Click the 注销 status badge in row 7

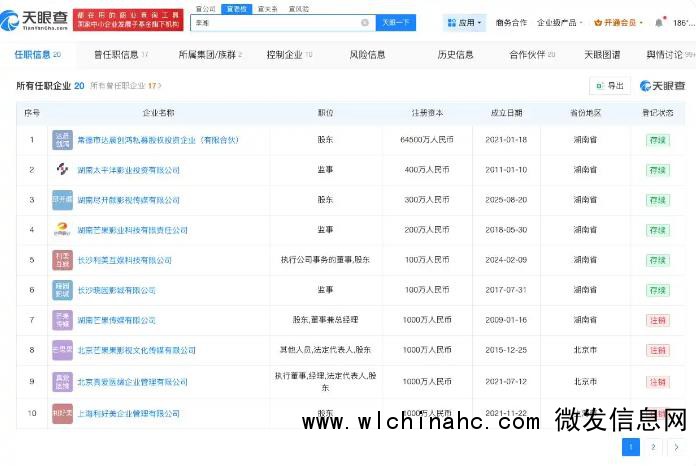coord(657,320)
